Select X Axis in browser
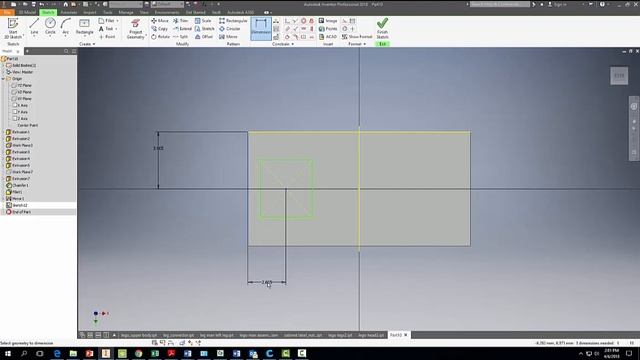The height and width of the screenshot is (360, 640). pyautogui.click(x=20, y=105)
